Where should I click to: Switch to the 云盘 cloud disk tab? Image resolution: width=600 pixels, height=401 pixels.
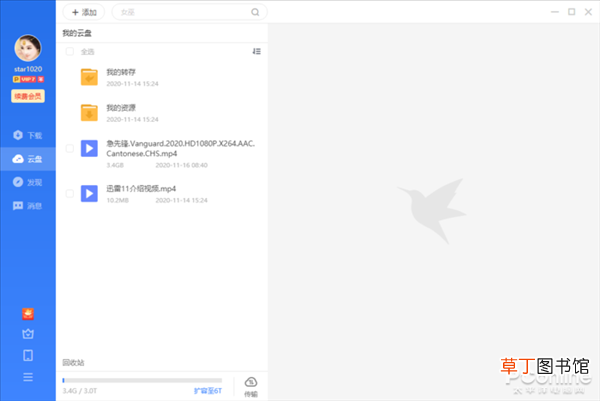click(28, 159)
